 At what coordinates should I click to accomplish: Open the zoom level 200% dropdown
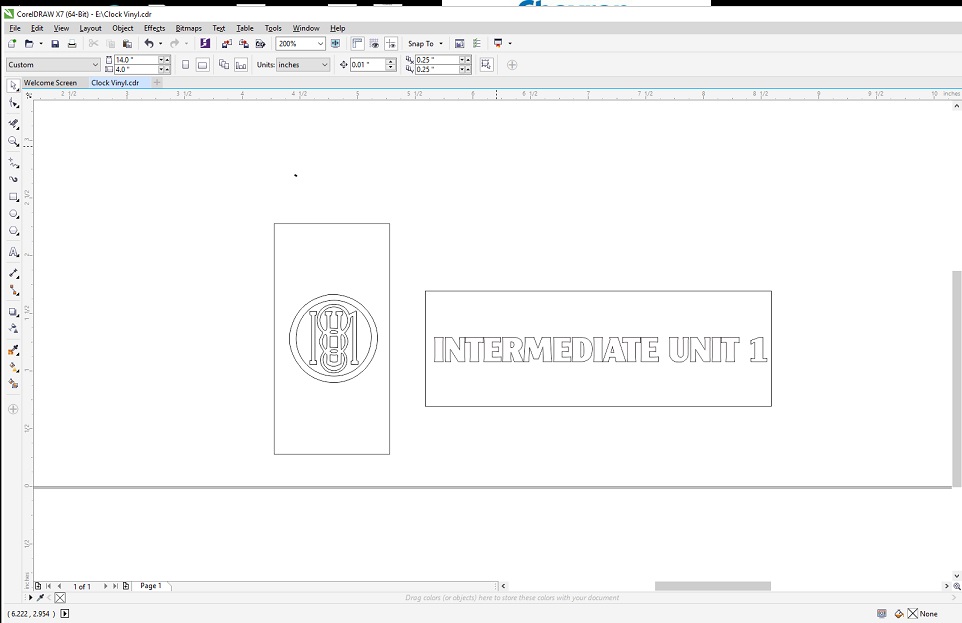[x=320, y=44]
